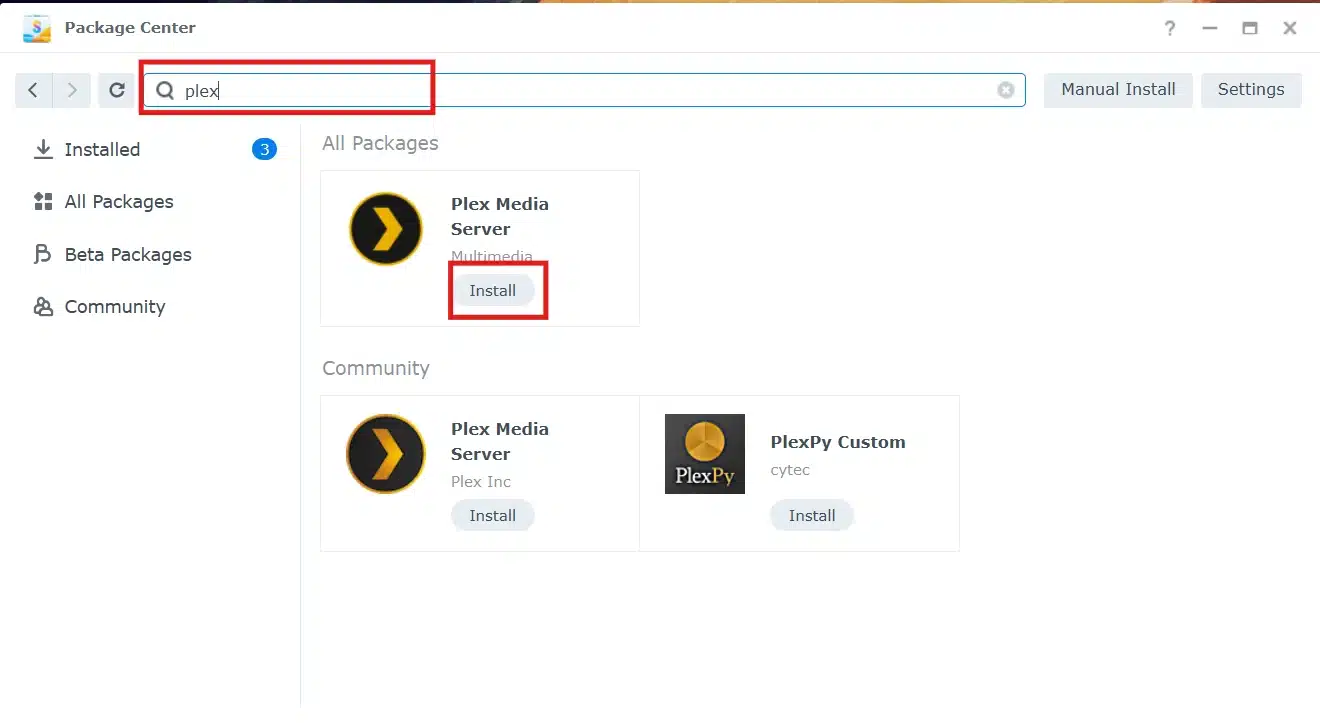This screenshot has width=1320, height=723.
Task: Click the magnifying glass search icon
Action: (x=163, y=90)
